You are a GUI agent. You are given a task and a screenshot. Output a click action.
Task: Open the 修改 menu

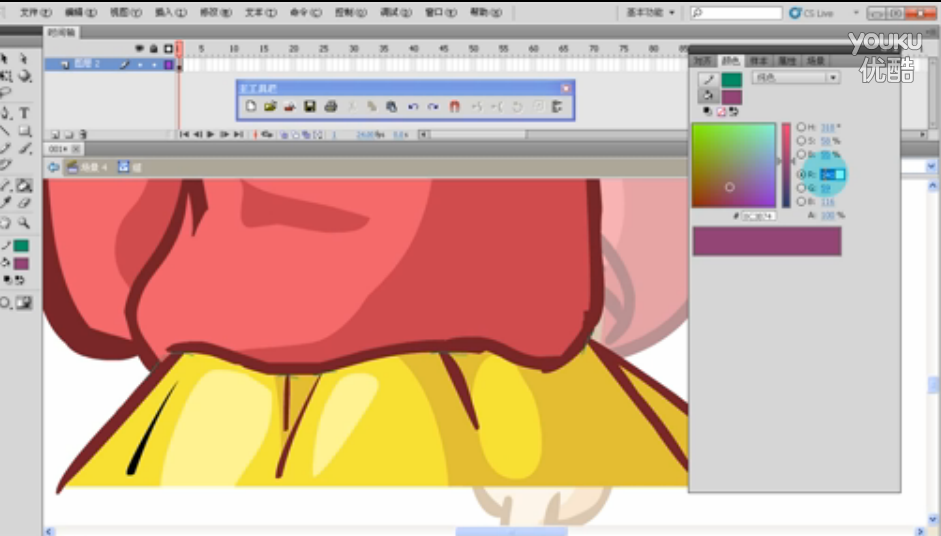215,12
